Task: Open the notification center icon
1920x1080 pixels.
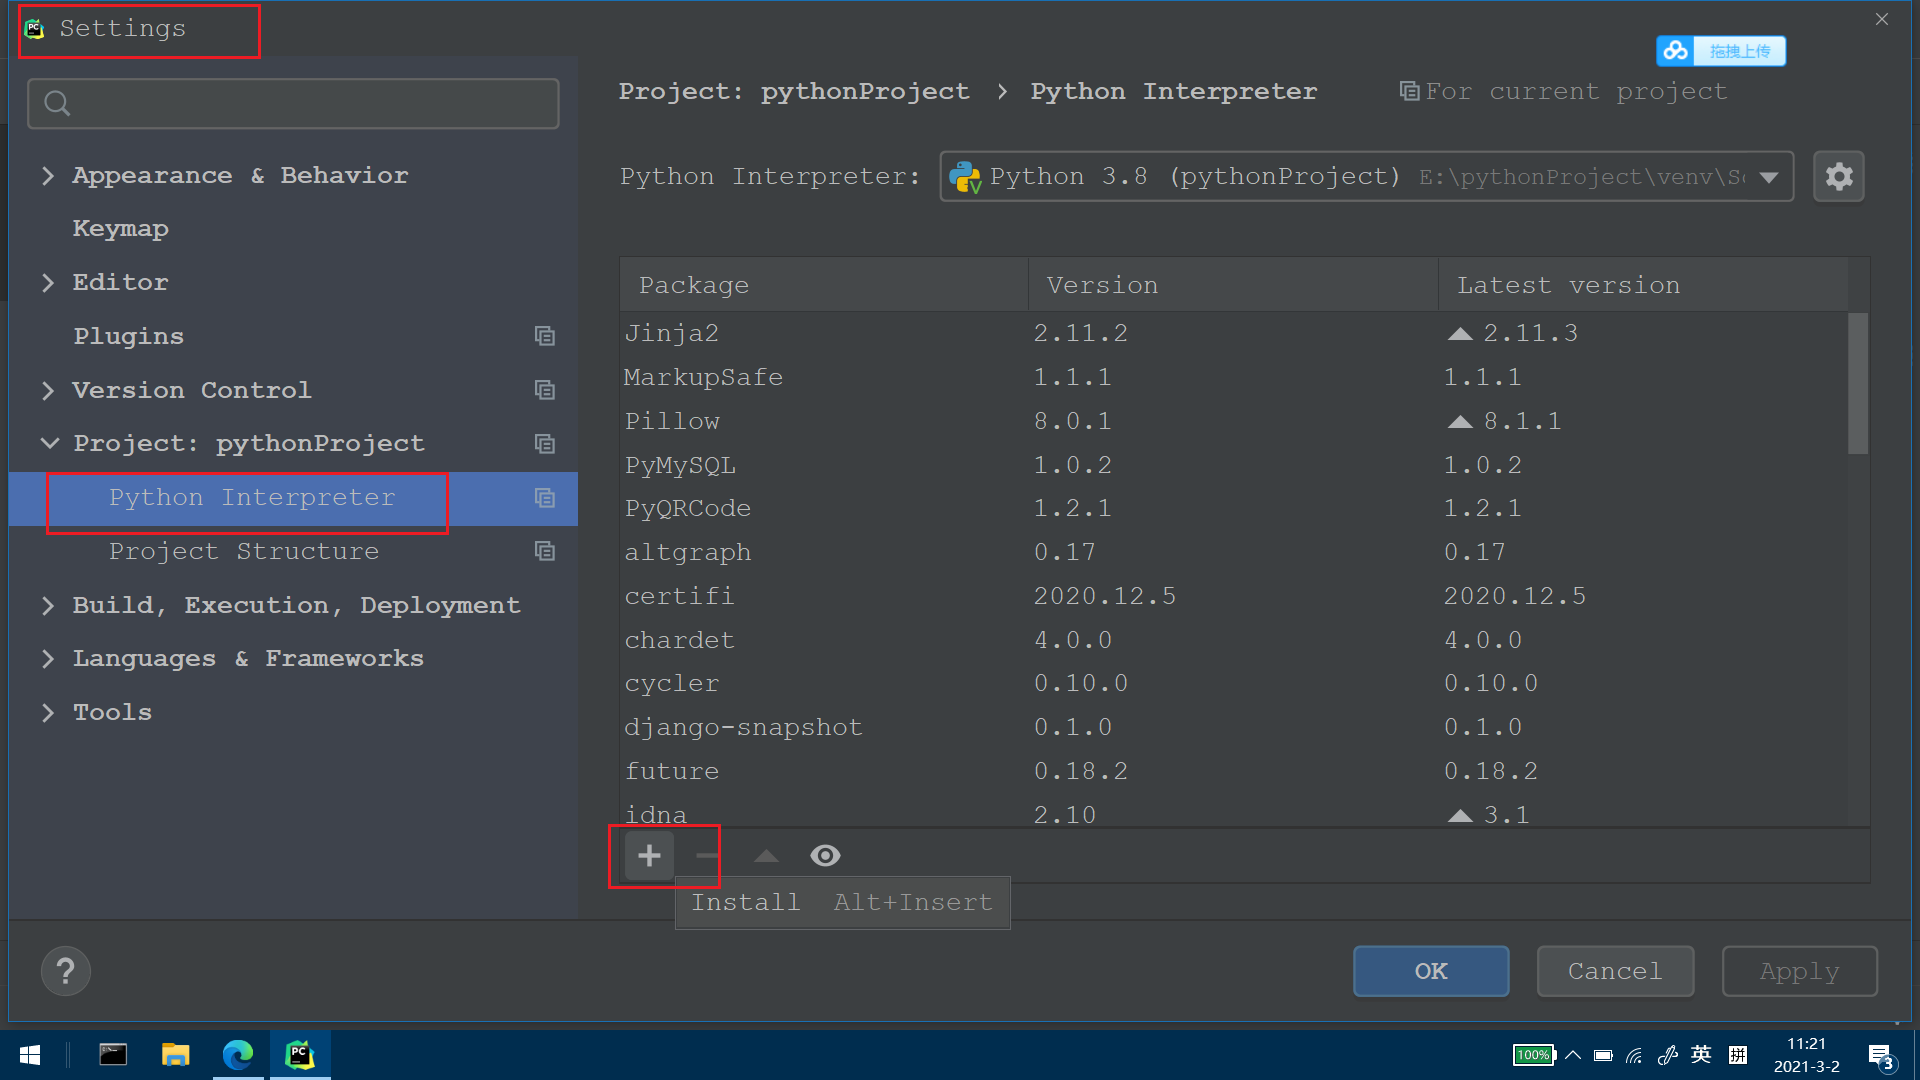Action: [1881, 1056]
